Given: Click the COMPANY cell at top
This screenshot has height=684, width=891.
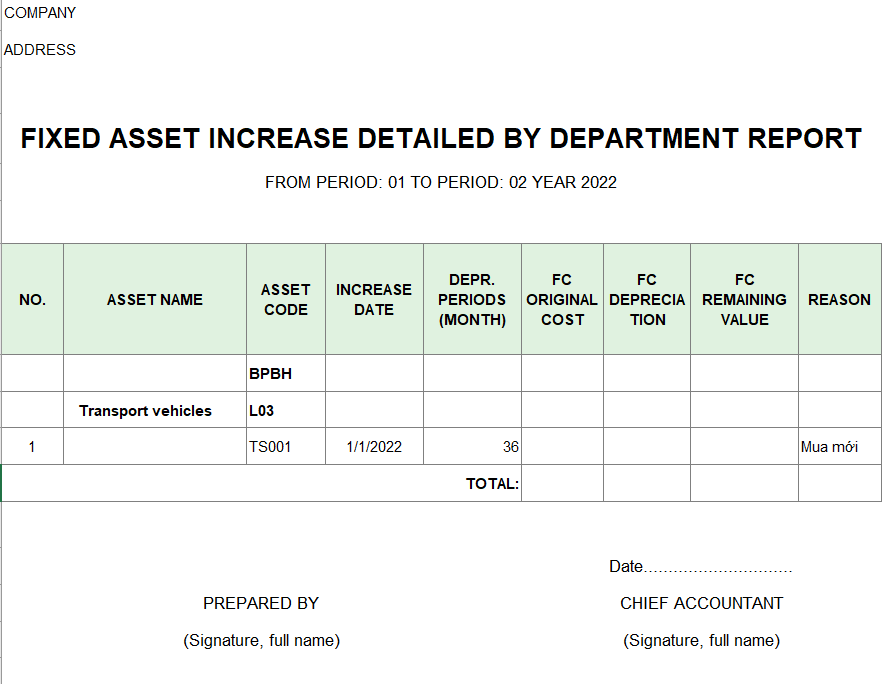Looking at the screenshot, I should pyautogui.click(x=40, y=13).
